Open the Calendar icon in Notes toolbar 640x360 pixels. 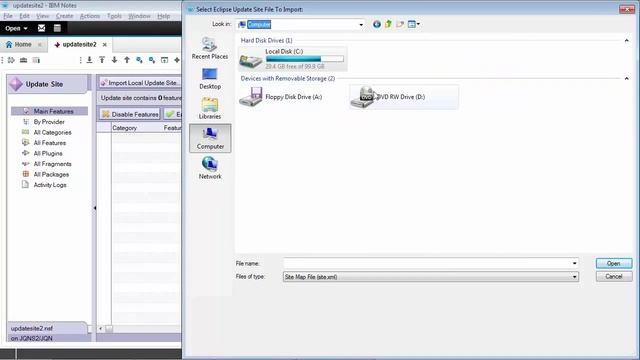(57, 28)
